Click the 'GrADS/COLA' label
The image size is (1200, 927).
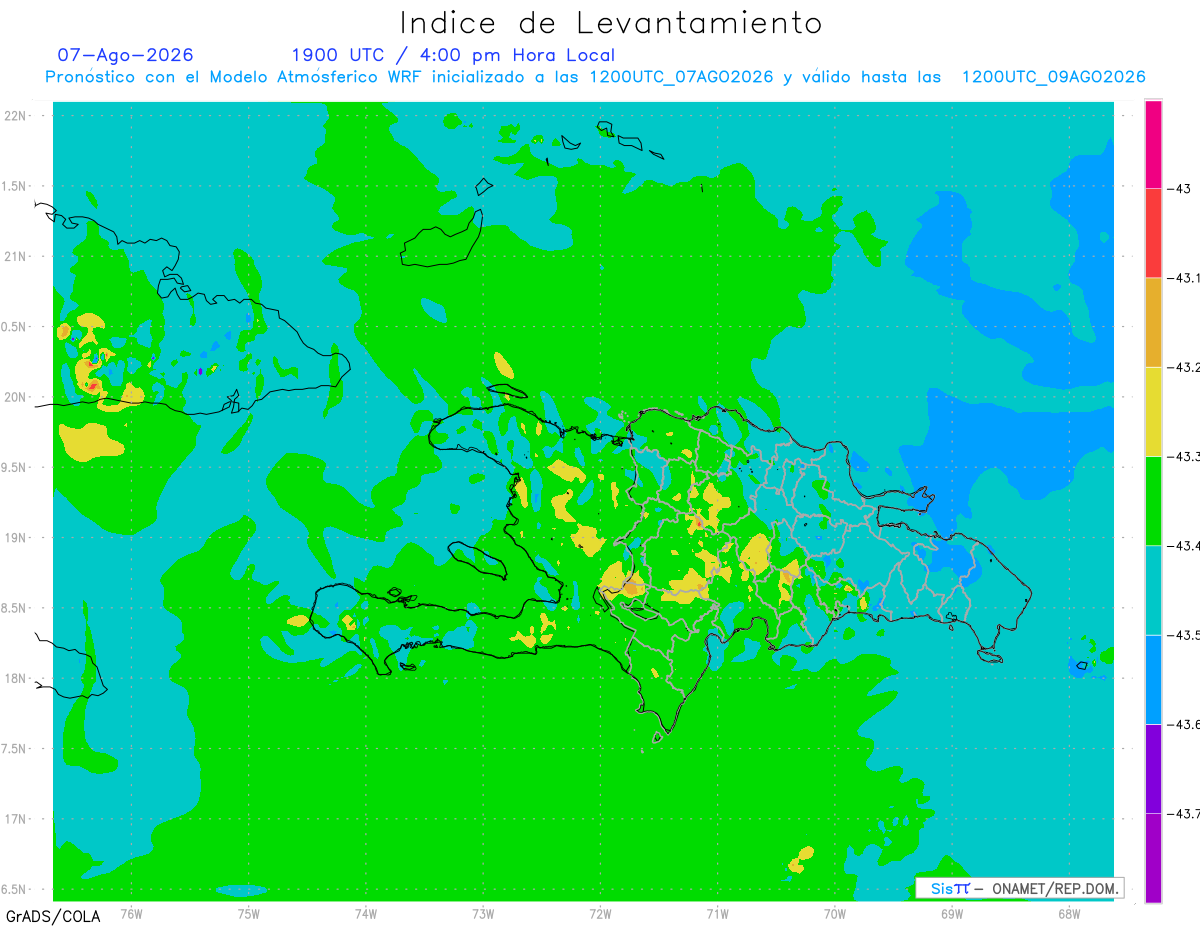pos(53,916)
